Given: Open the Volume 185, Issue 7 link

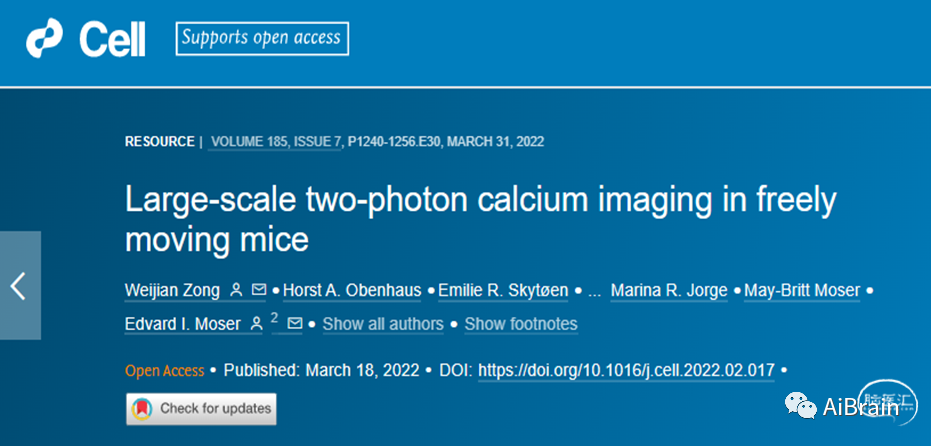Looking at the screenshot, I should click(274, 142).
